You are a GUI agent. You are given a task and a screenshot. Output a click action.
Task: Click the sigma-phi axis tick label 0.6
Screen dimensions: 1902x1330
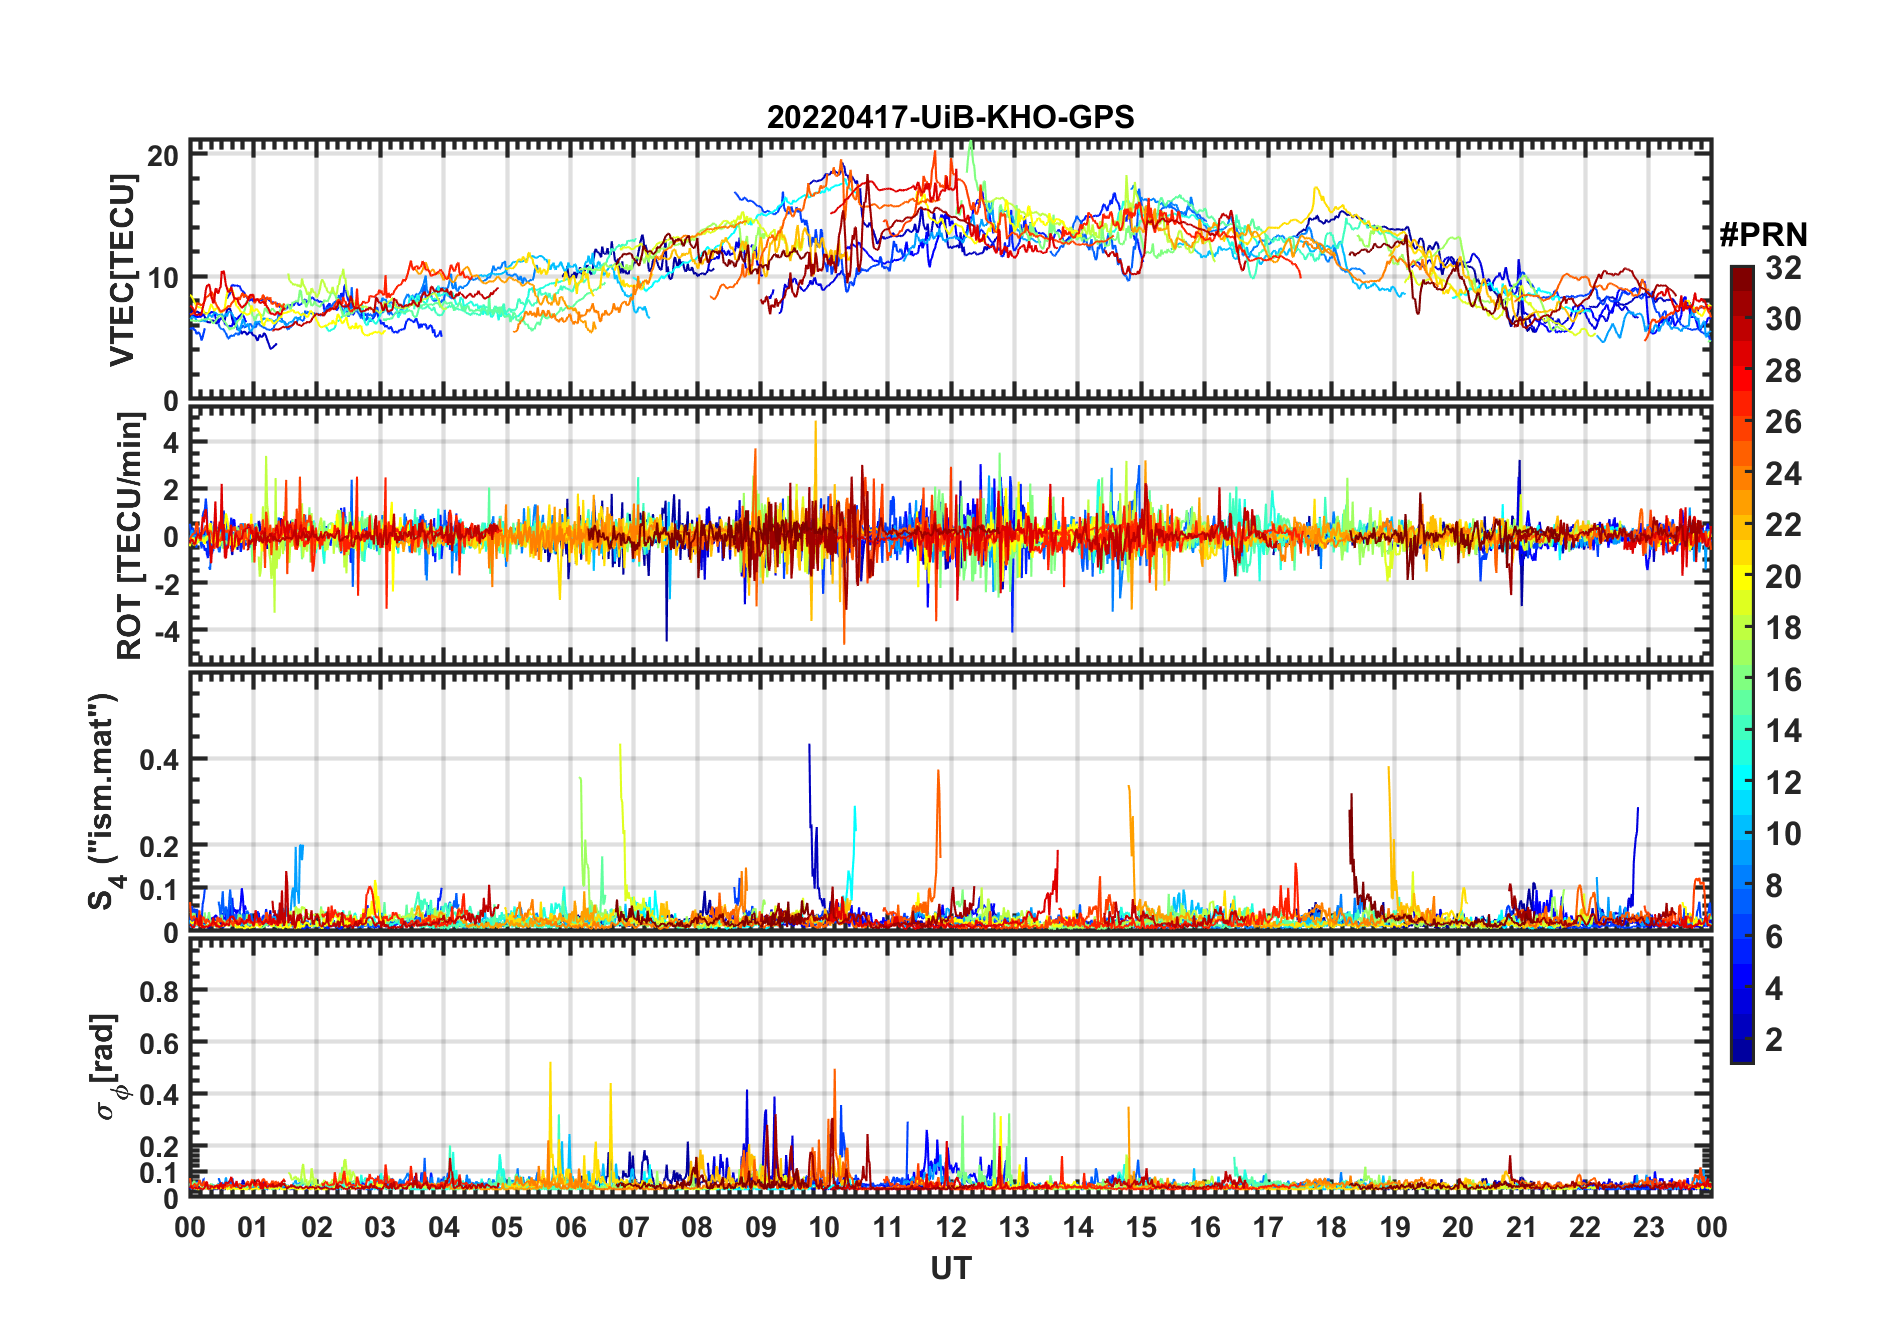point(159,1044)
